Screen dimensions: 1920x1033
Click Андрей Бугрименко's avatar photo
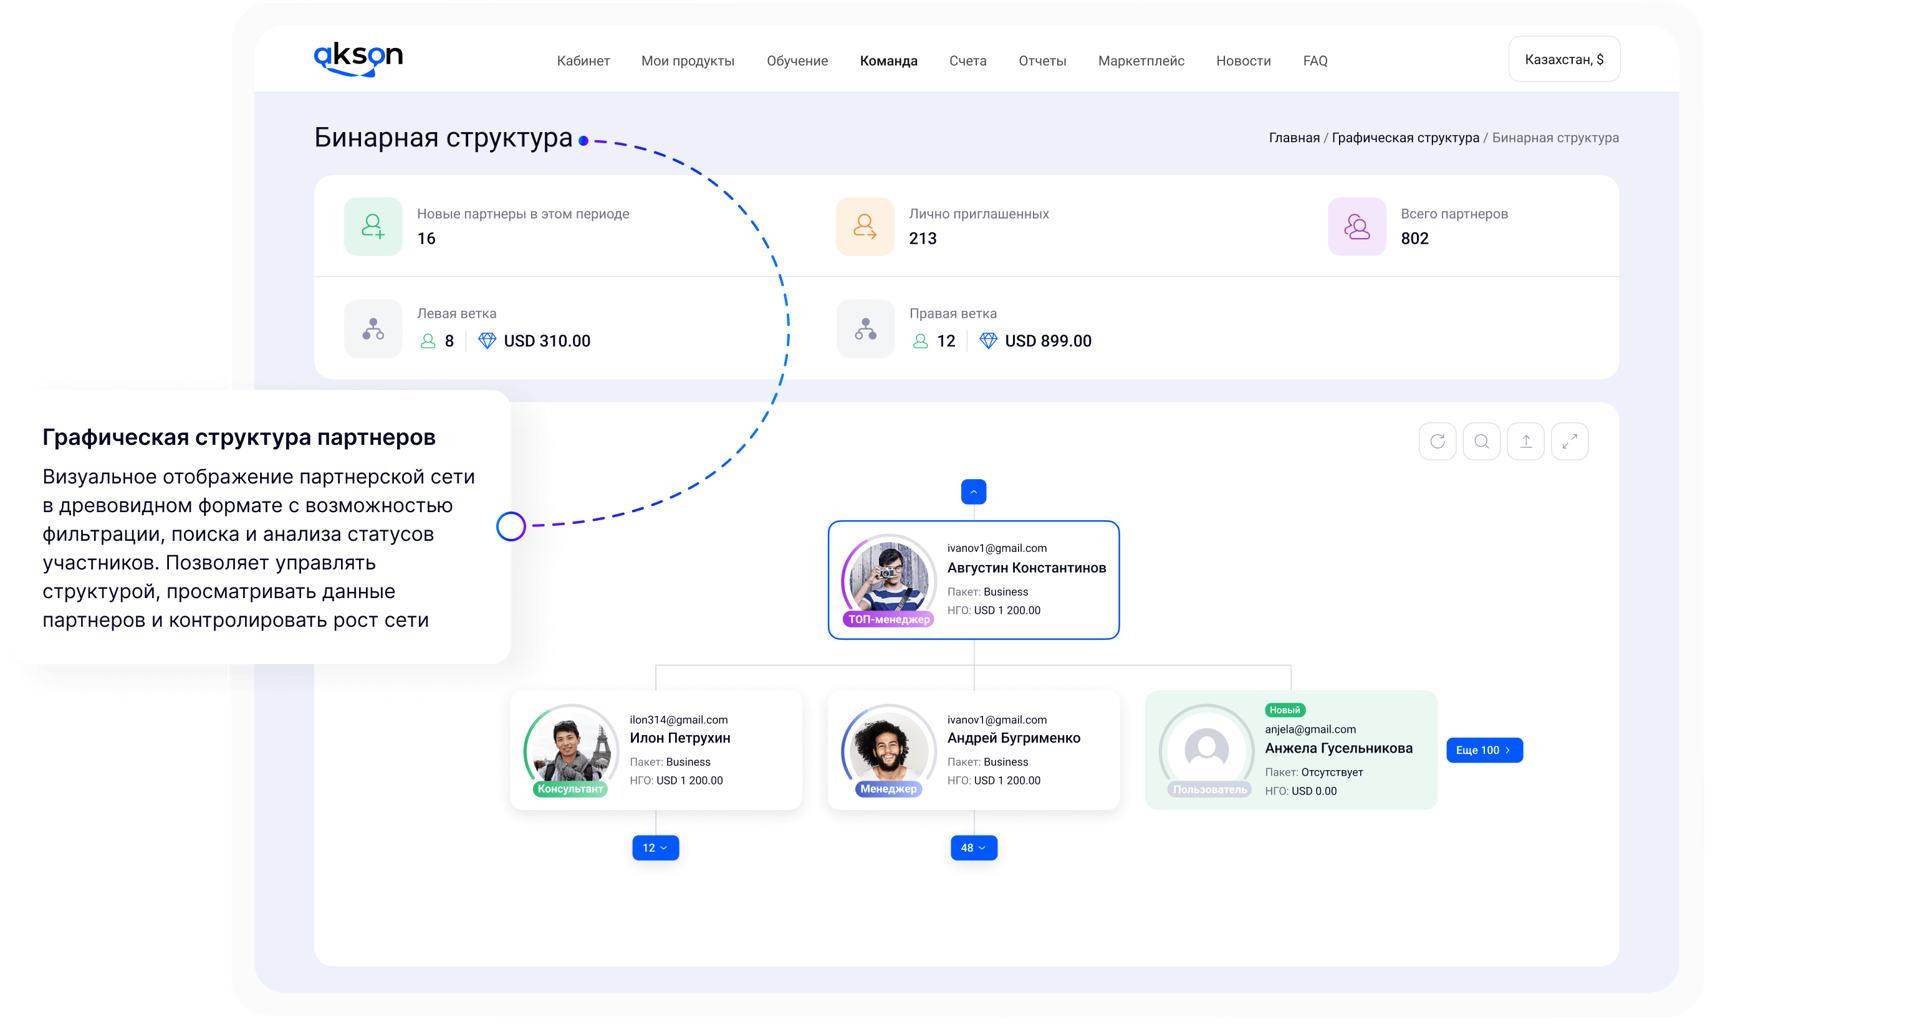[x=887, y=749]
